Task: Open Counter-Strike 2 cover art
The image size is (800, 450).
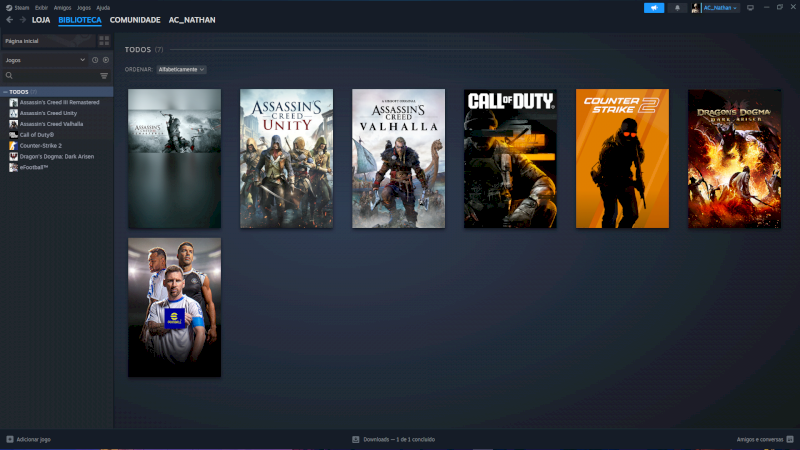Action: (x=622, y=159)
